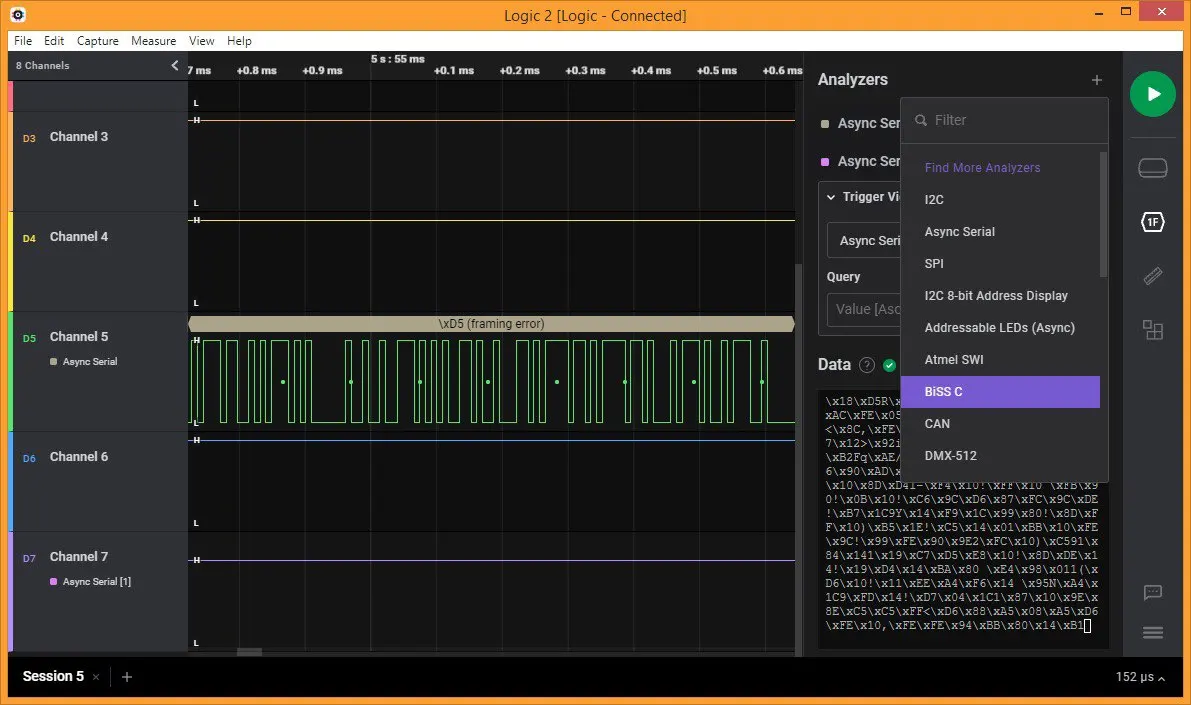Screen dimensions: 1191x705
Task: Expand the 152 µs zoom indicator
Action: (x=1140, y=677)
